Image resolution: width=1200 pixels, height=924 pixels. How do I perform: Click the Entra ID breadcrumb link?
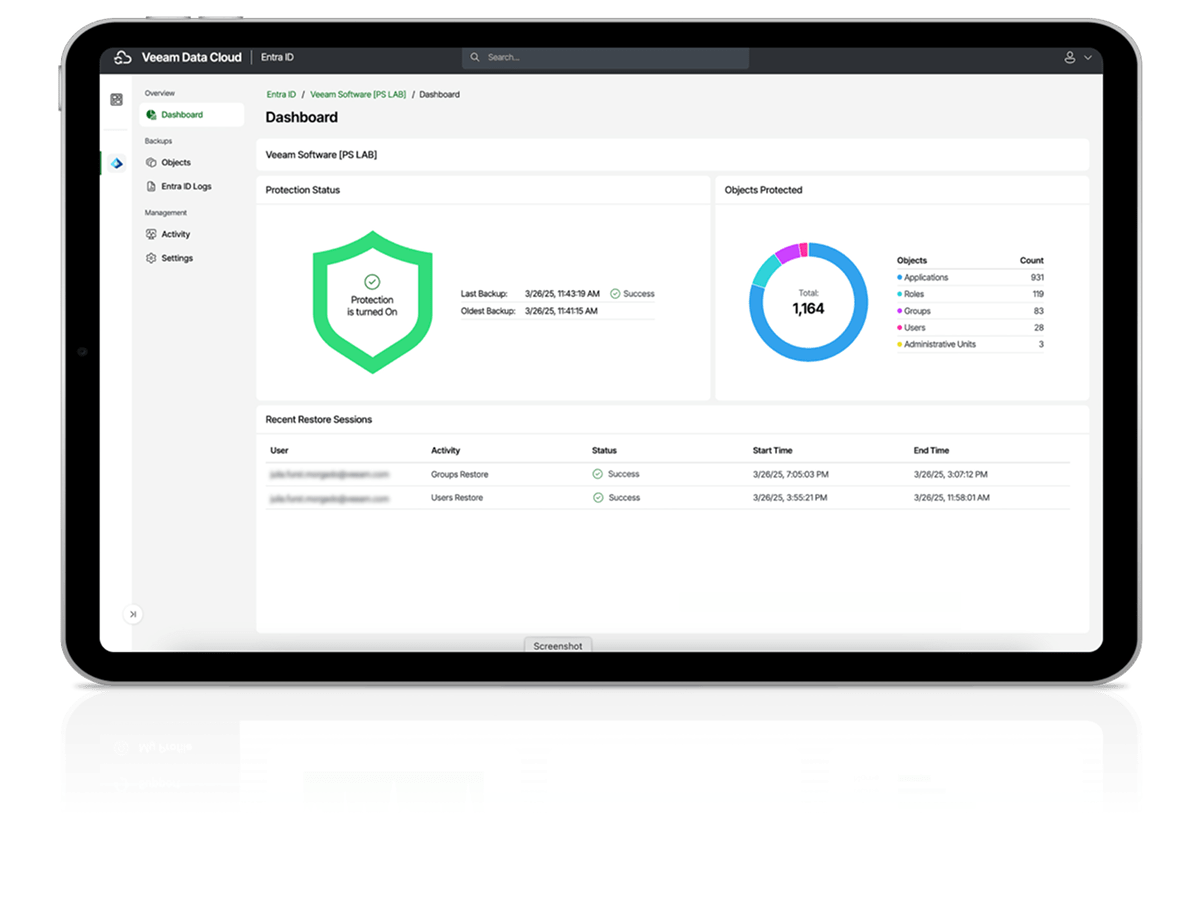point(280,94)
